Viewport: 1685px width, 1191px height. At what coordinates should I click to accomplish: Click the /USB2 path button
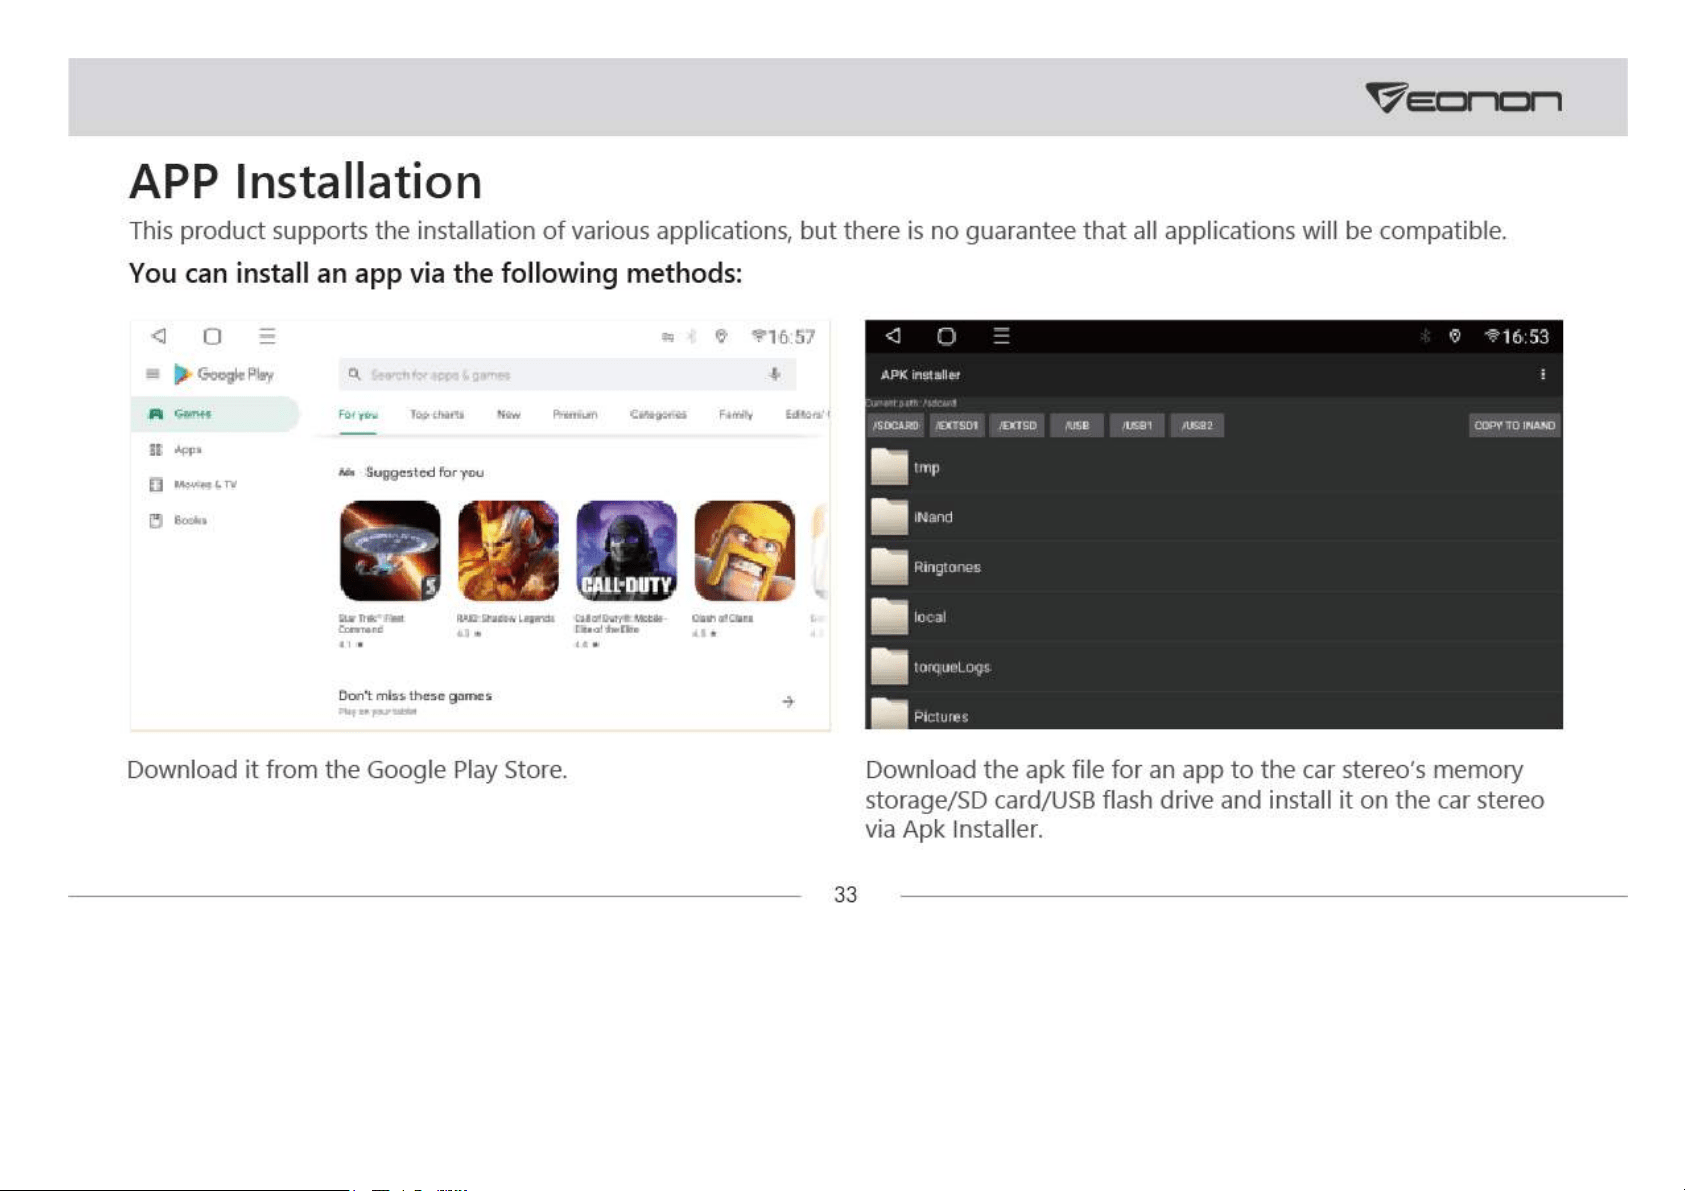tap(1197, 425)
